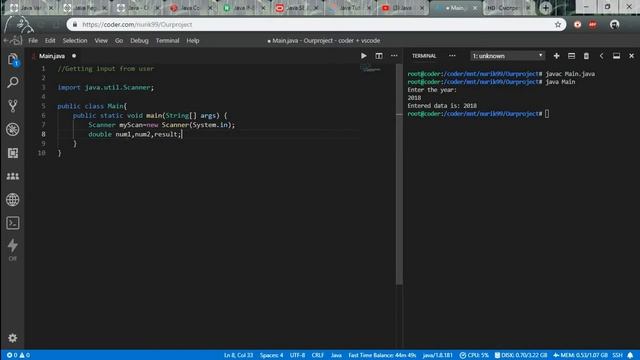The image size is (640, 360).
Task: Click the DISK usage status item
Action: (x=521, y=355)
